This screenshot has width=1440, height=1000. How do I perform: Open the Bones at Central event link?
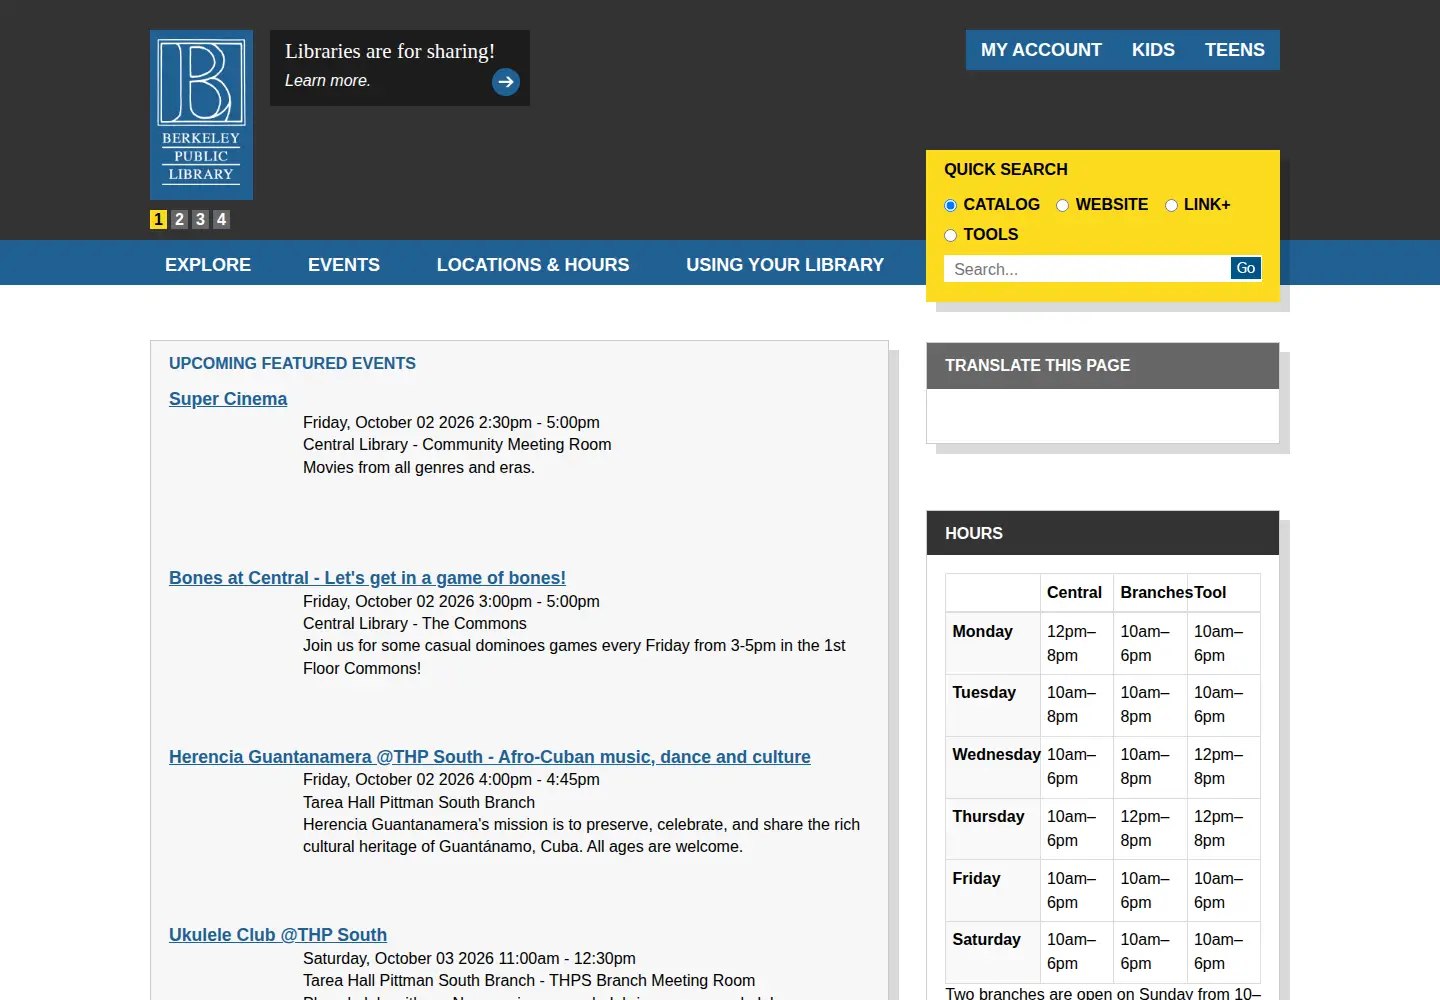click(367, 578)
